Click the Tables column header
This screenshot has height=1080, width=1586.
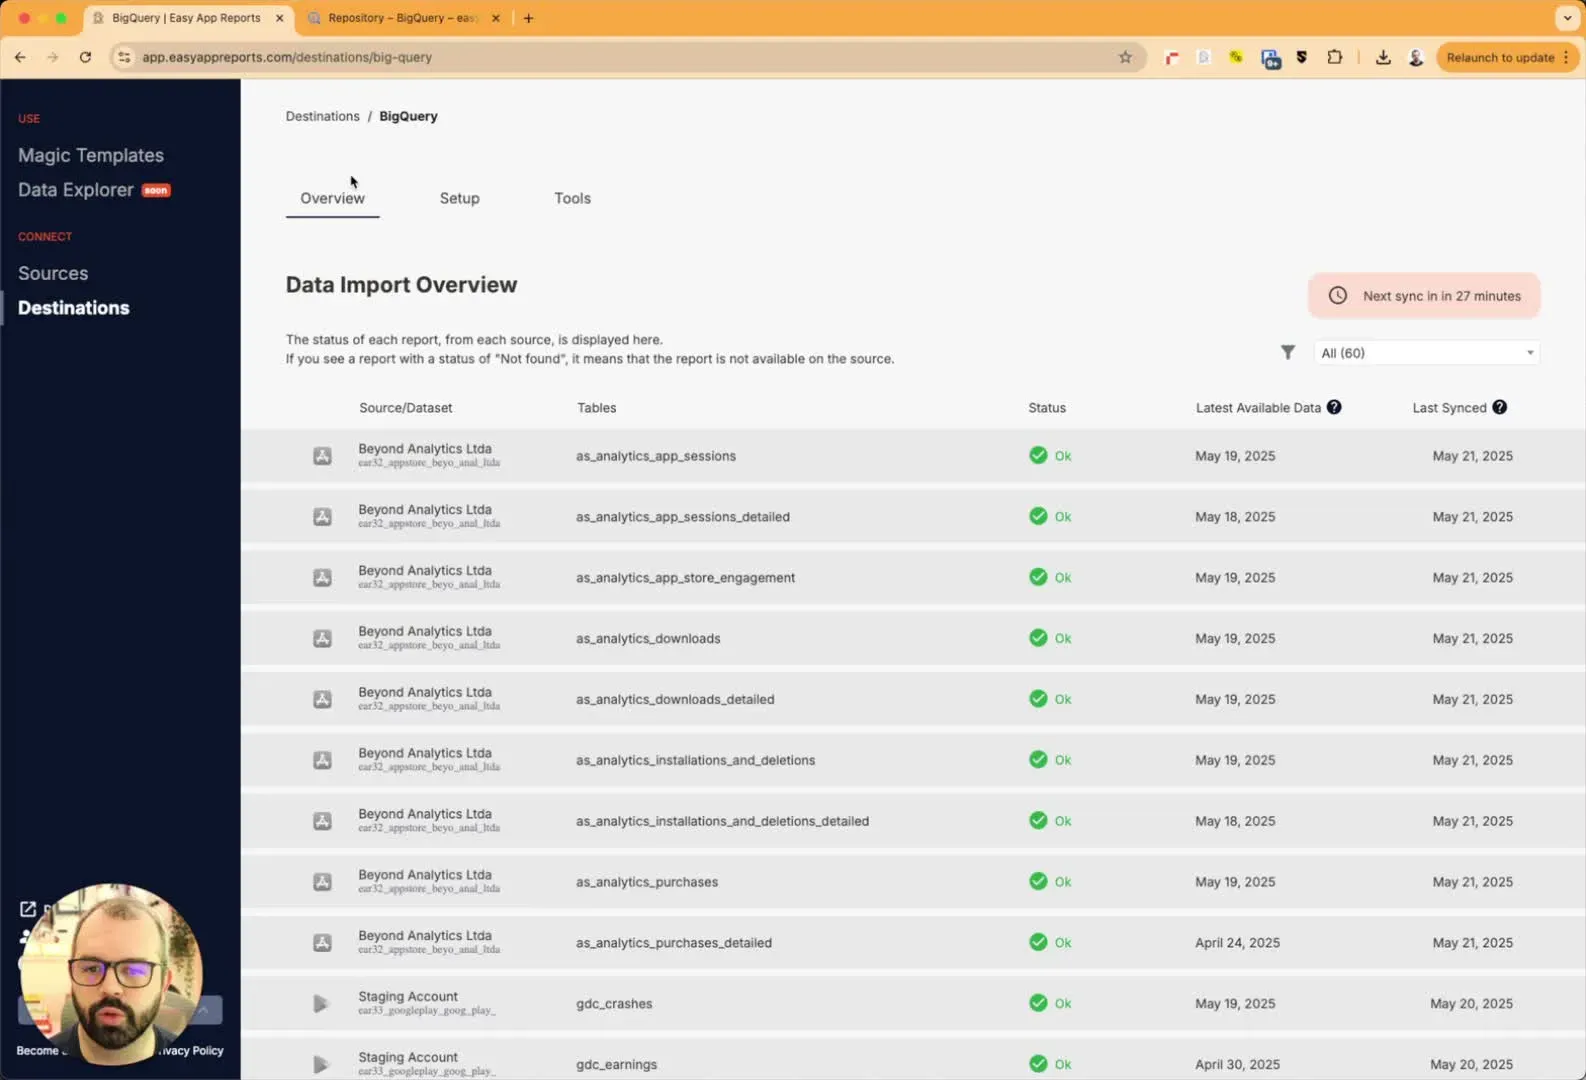pos(597,408)
